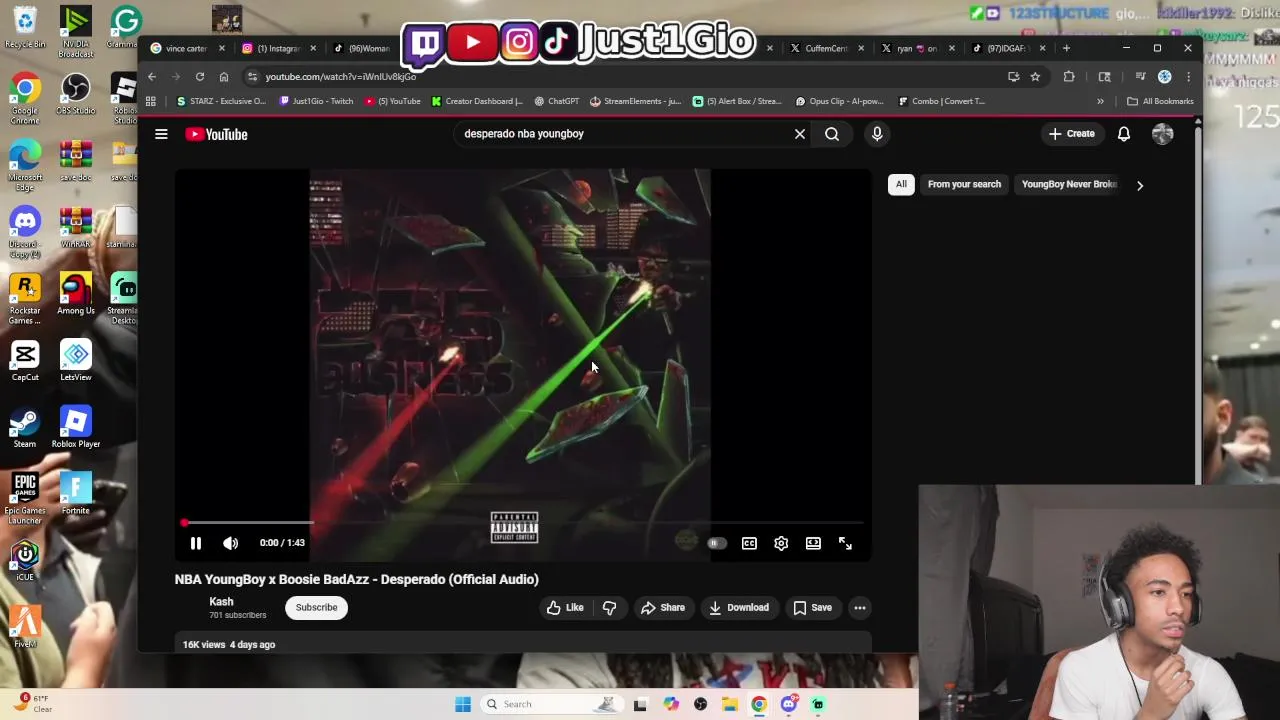Image resolution: width=1280 pixels, height=720 pixels.
Task: Switch to the vince carter browser tab
Action: (x=186, y=48)
